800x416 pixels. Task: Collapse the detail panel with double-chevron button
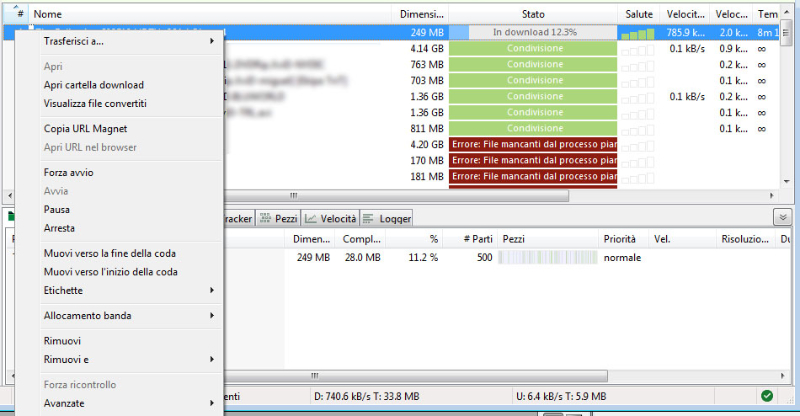coord(781,217)
